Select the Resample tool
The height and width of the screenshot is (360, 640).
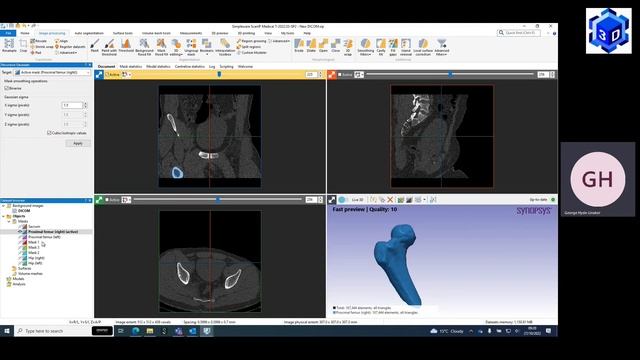click(x=9, y=45)
